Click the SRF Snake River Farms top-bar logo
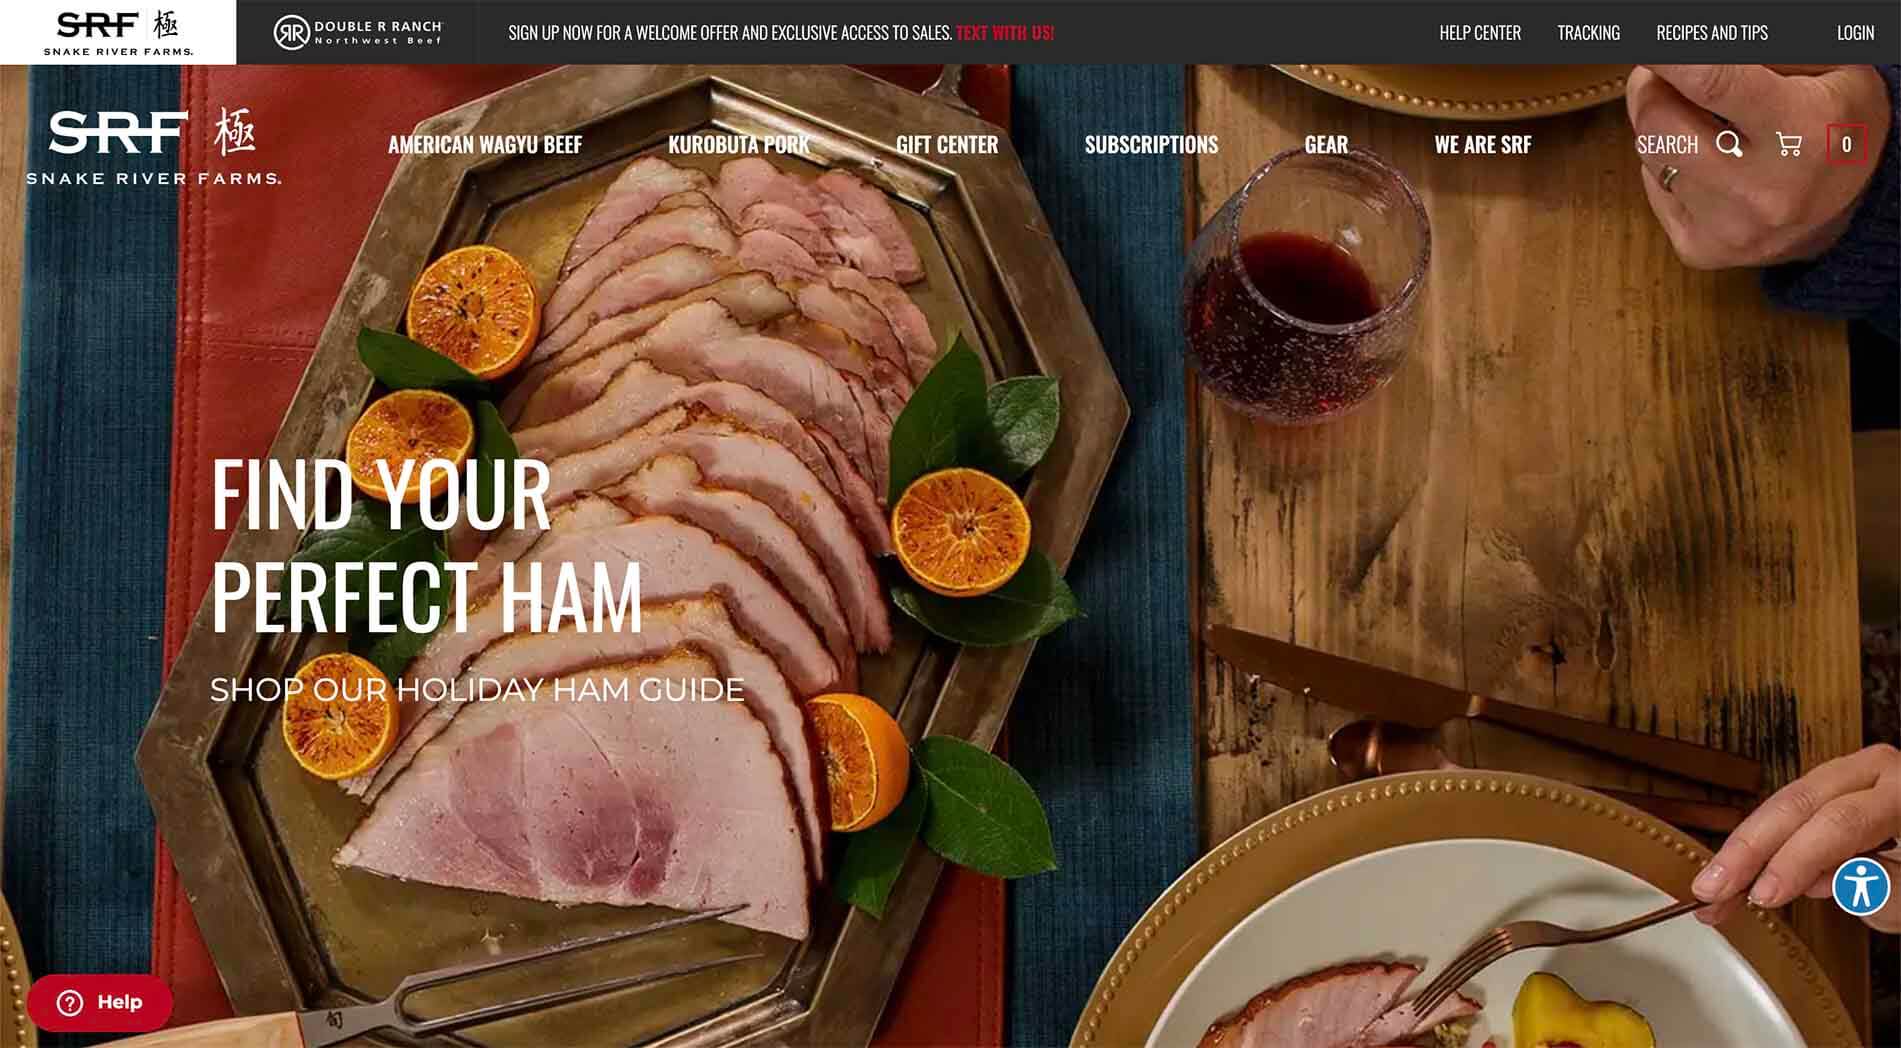The height and width of the screenshot is (1048, 1901). pos(118,32)
